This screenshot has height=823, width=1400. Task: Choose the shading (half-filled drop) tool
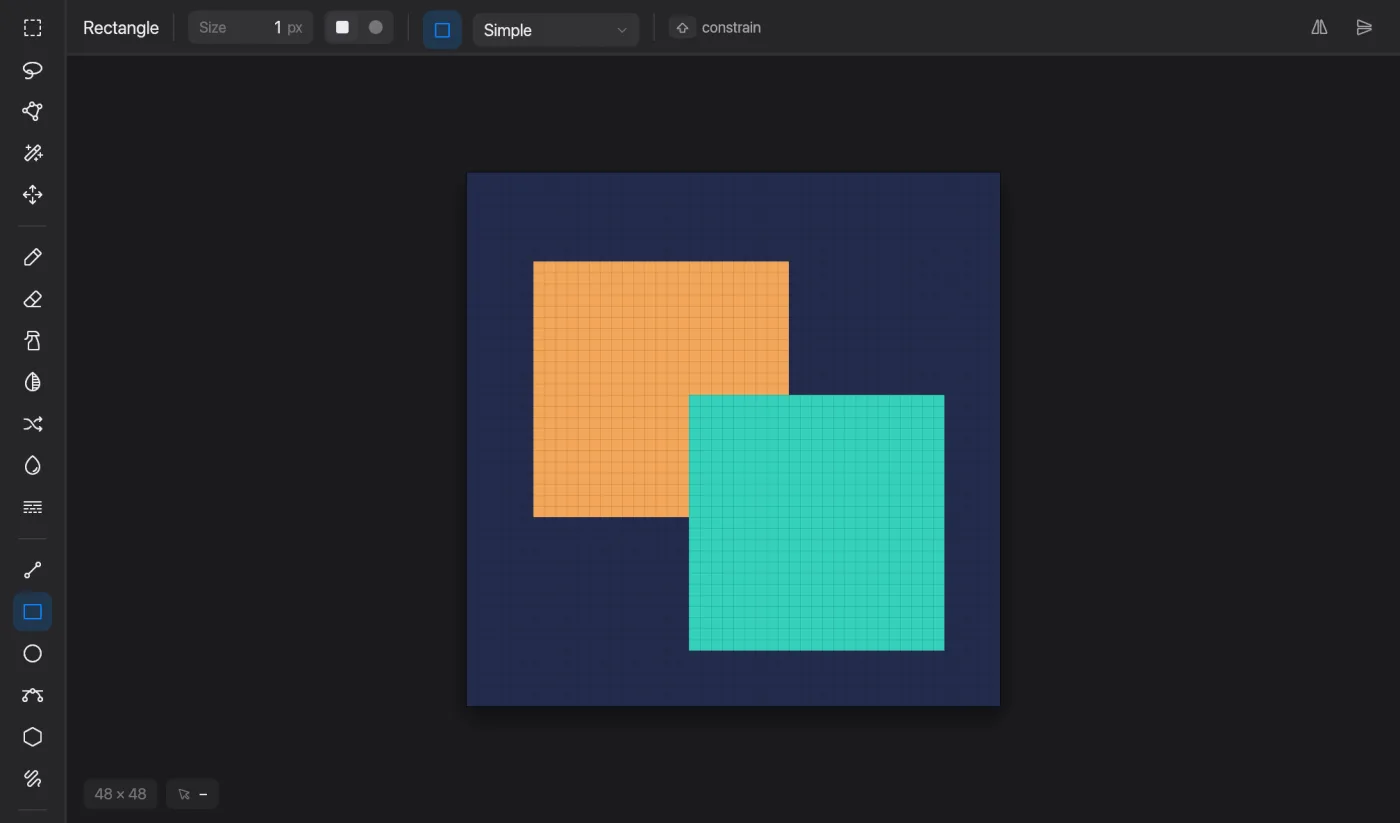coord(32,382)
